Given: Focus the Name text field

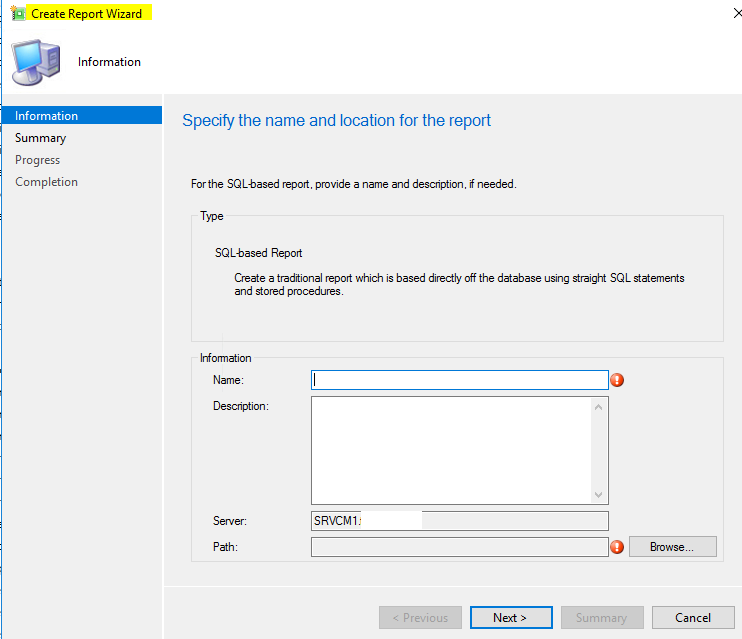Looking at the screenshot, I should point(459,380).
